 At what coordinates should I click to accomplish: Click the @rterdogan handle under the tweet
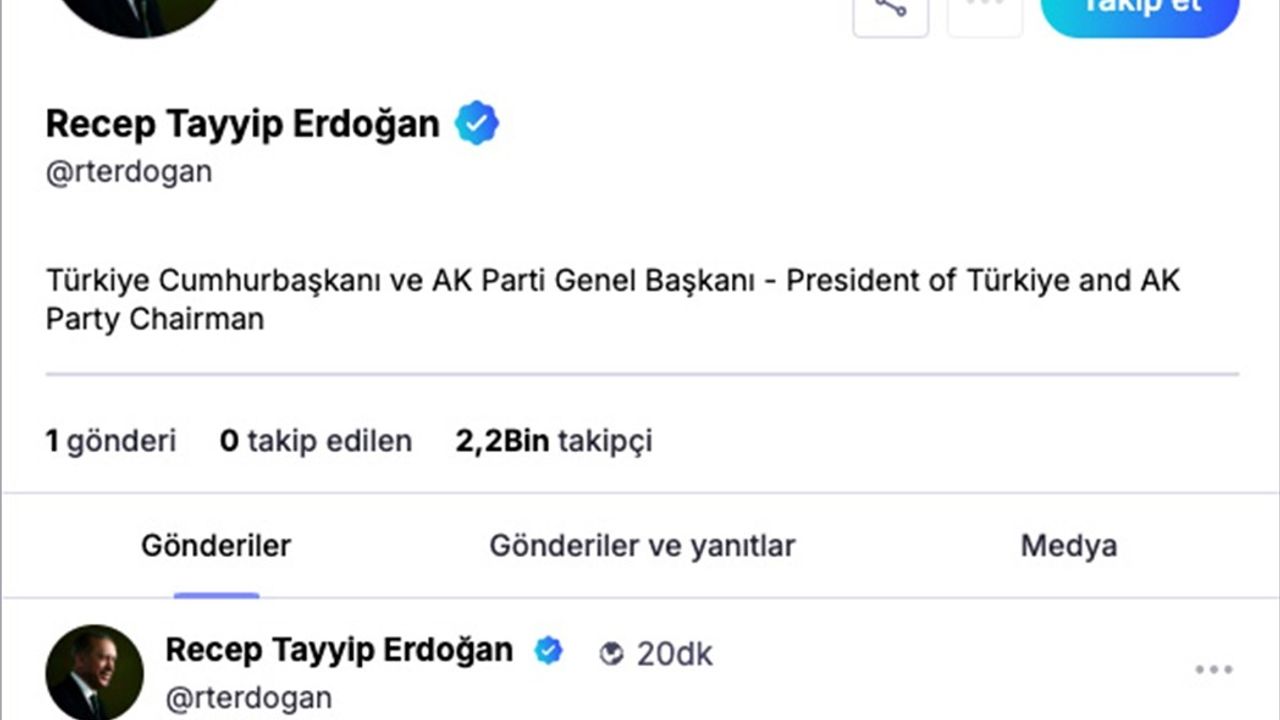coord(249,697)
